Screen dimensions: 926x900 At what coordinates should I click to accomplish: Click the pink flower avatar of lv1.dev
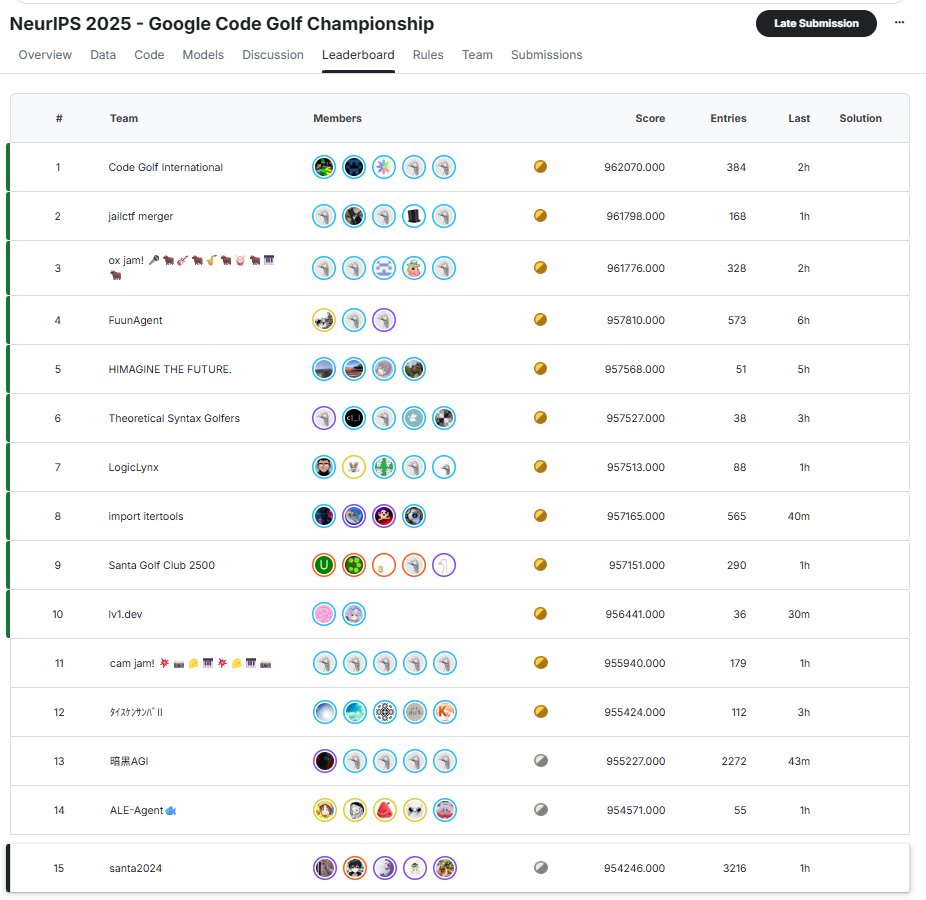tap(324, 613)
